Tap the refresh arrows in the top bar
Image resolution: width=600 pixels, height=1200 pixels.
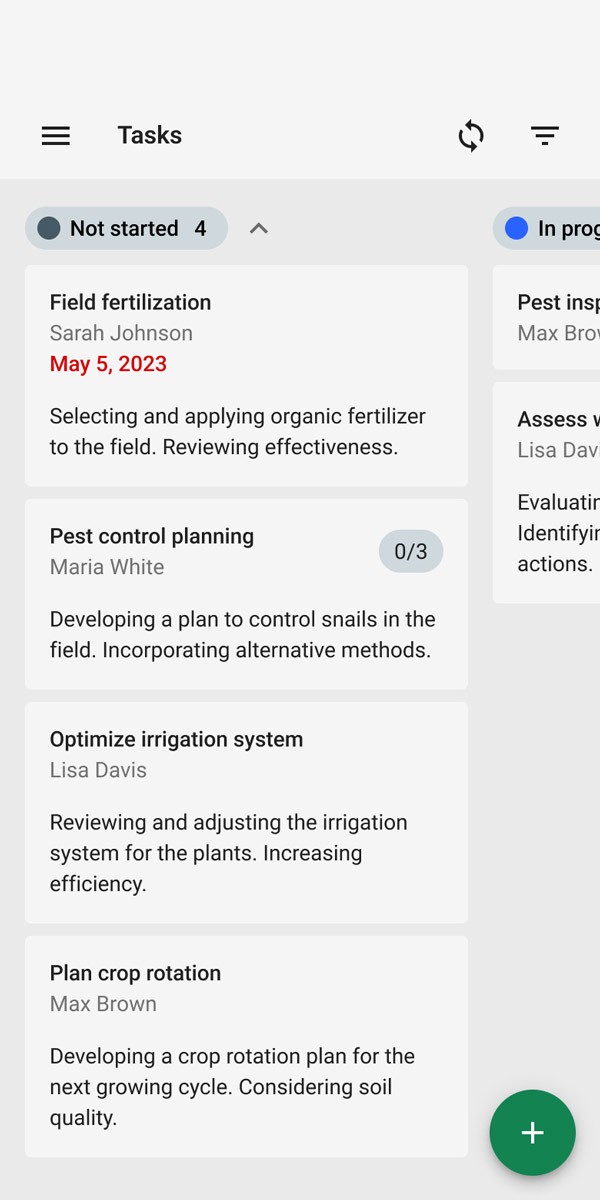(470, 135)
